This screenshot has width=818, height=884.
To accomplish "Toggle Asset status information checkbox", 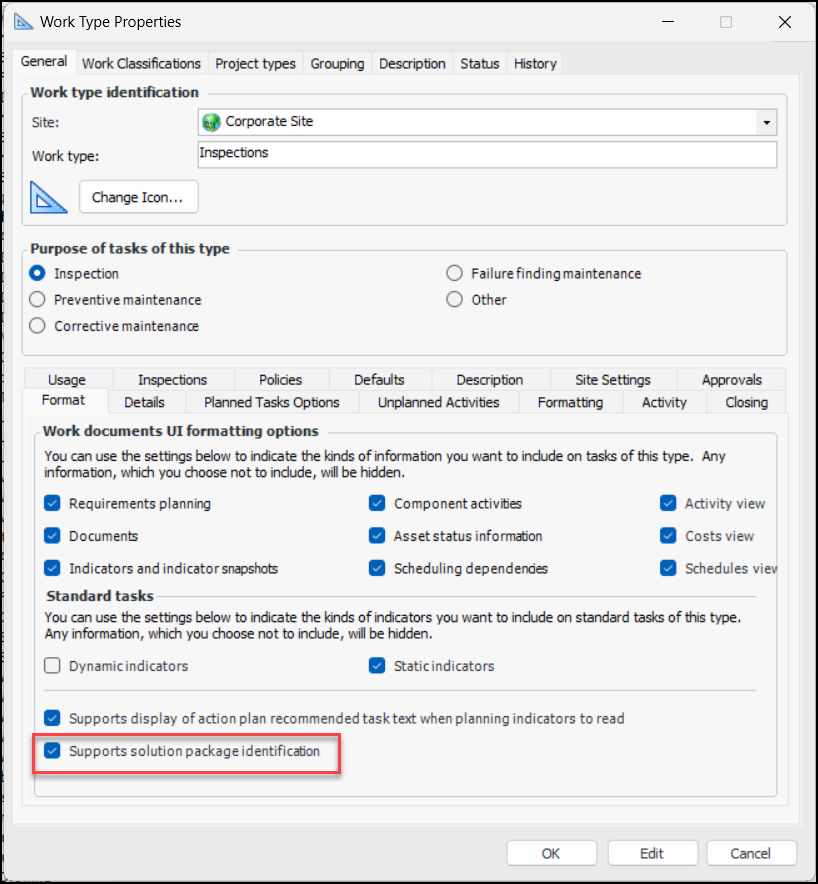I will [377, 536].
